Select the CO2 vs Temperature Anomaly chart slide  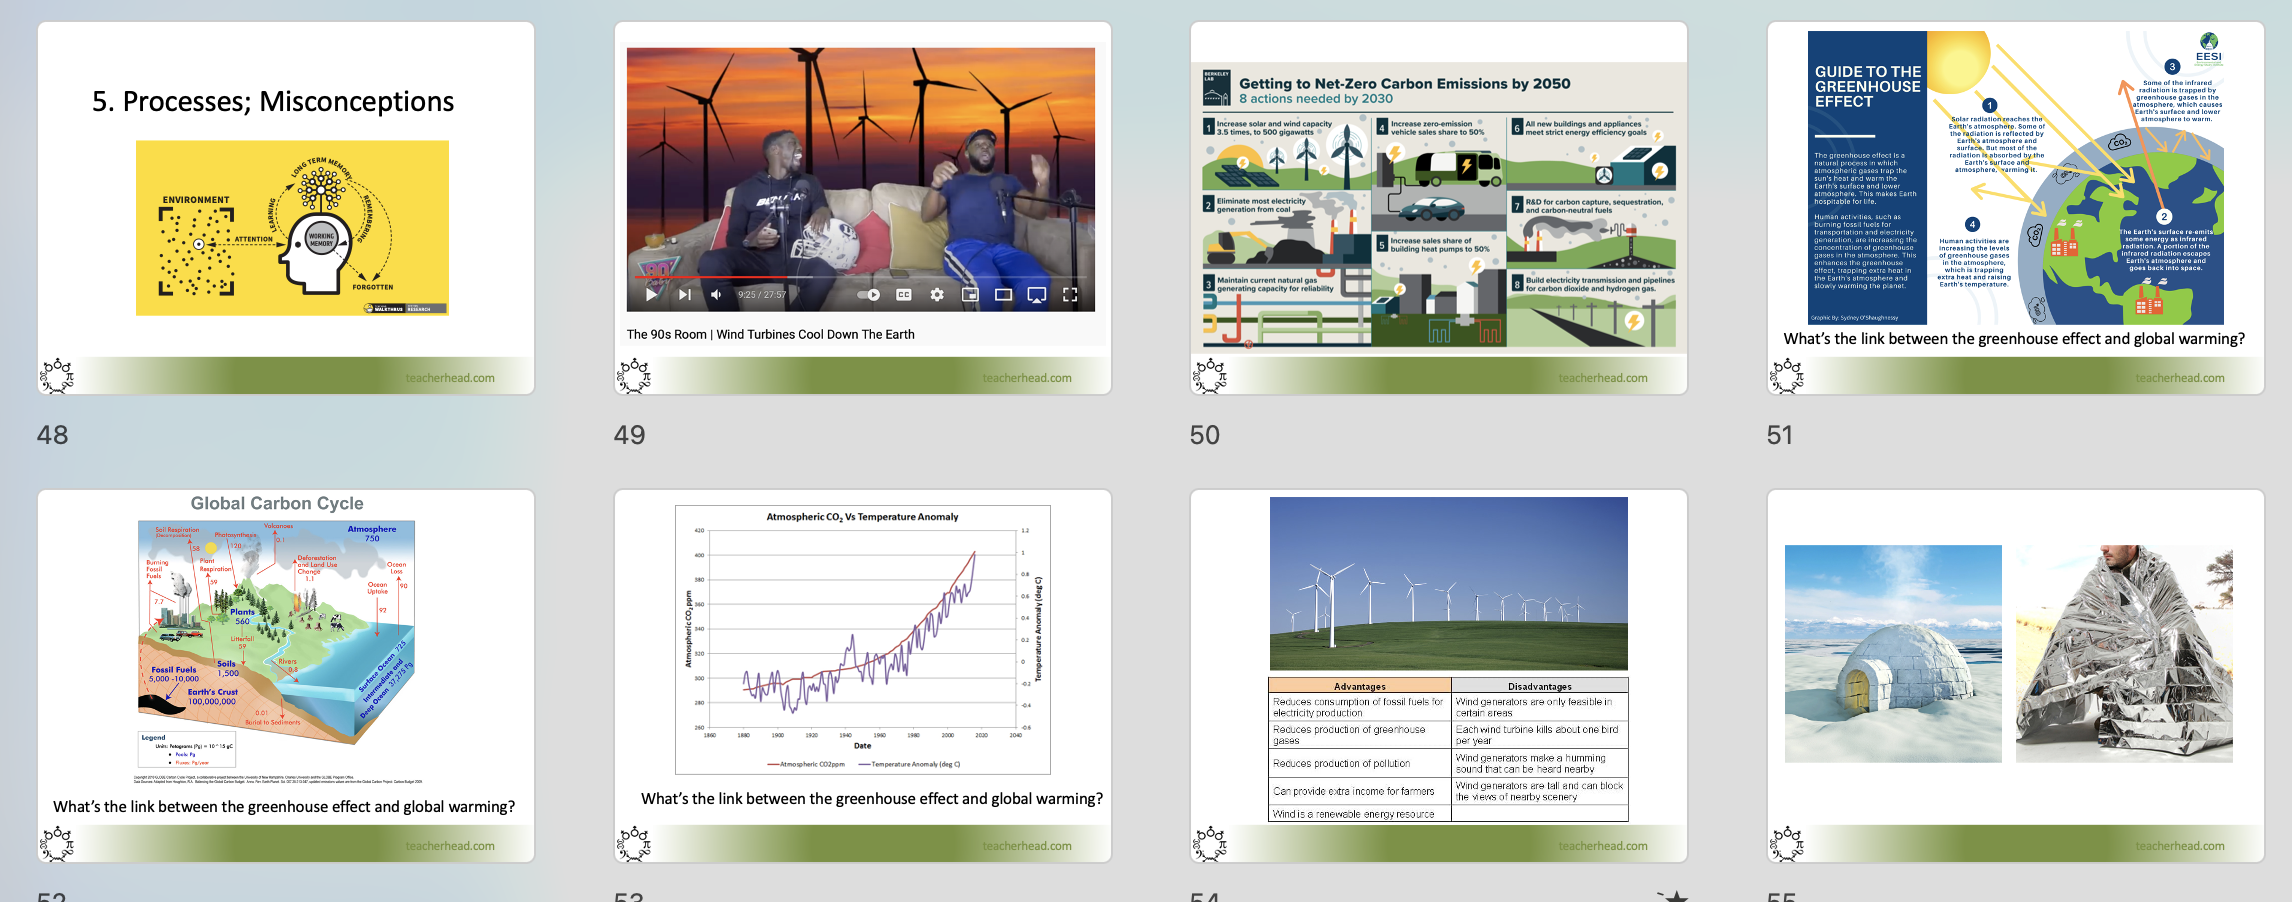862,675
